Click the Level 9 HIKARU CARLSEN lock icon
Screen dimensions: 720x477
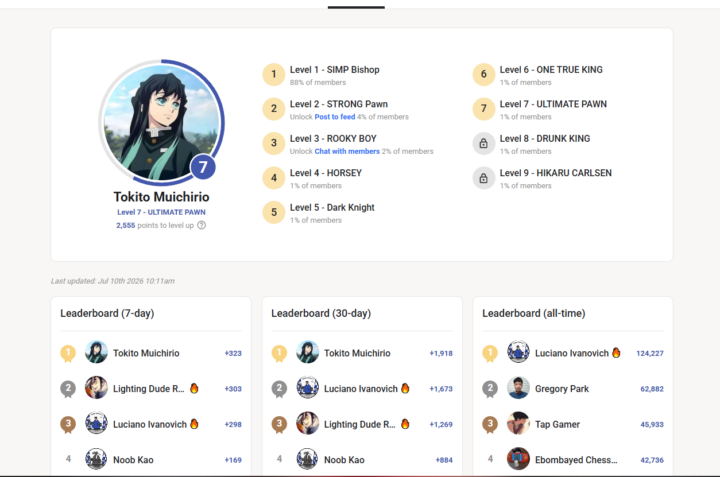tap(484, 178)
